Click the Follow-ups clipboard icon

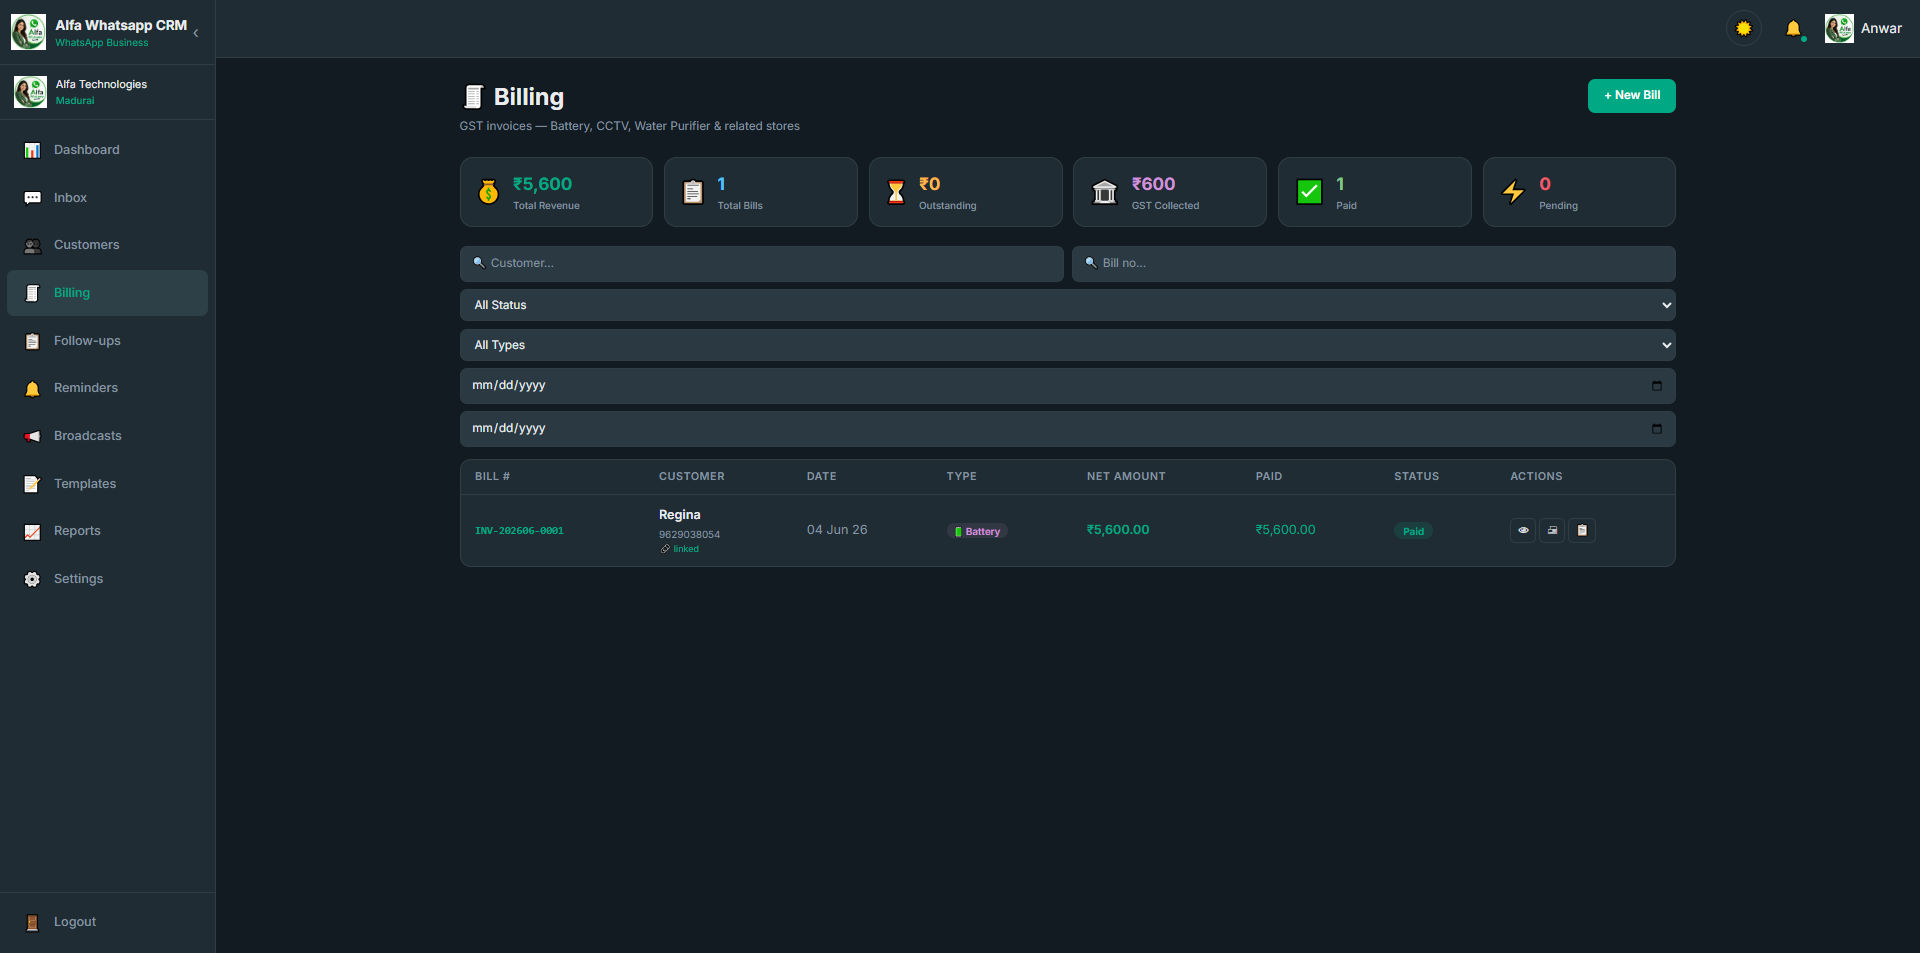32,341
